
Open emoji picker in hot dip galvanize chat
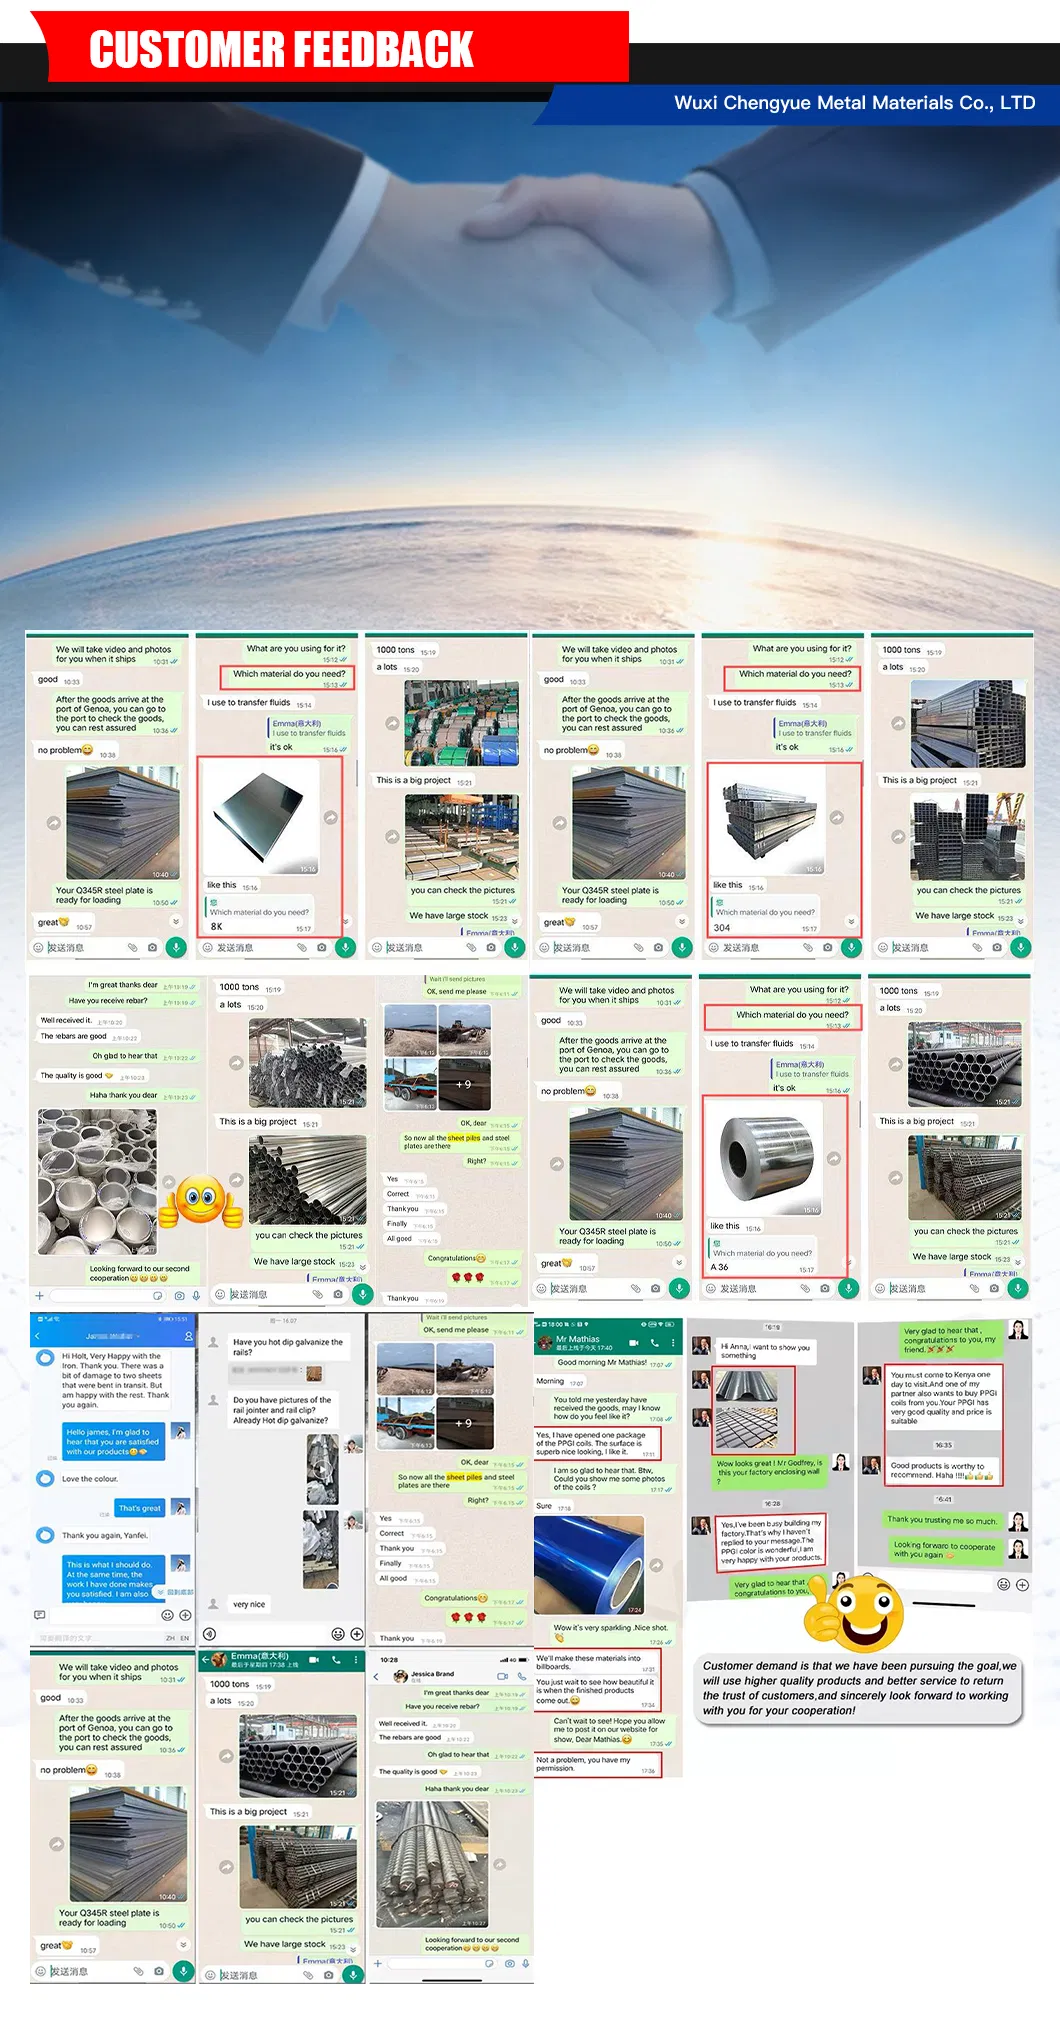tap(339, 1634)
